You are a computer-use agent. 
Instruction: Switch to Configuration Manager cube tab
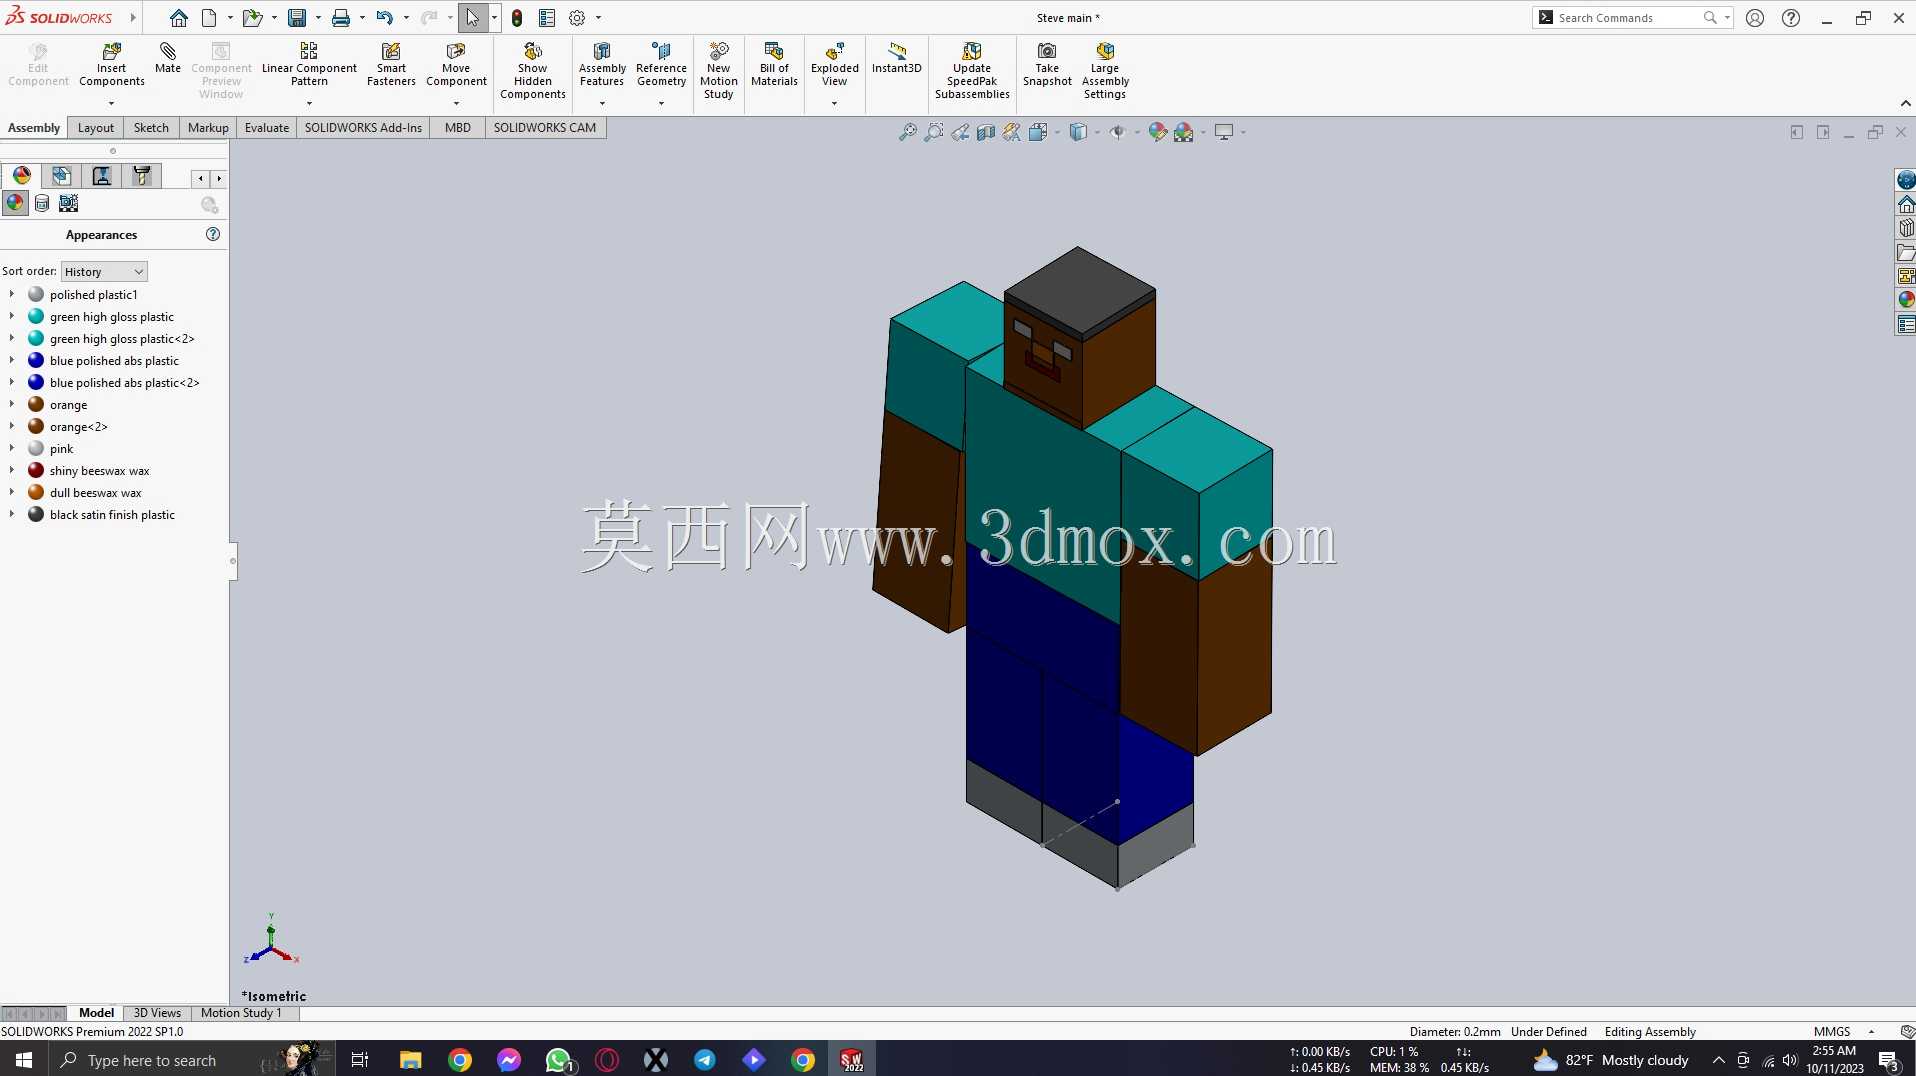click(x=61, y=176)
